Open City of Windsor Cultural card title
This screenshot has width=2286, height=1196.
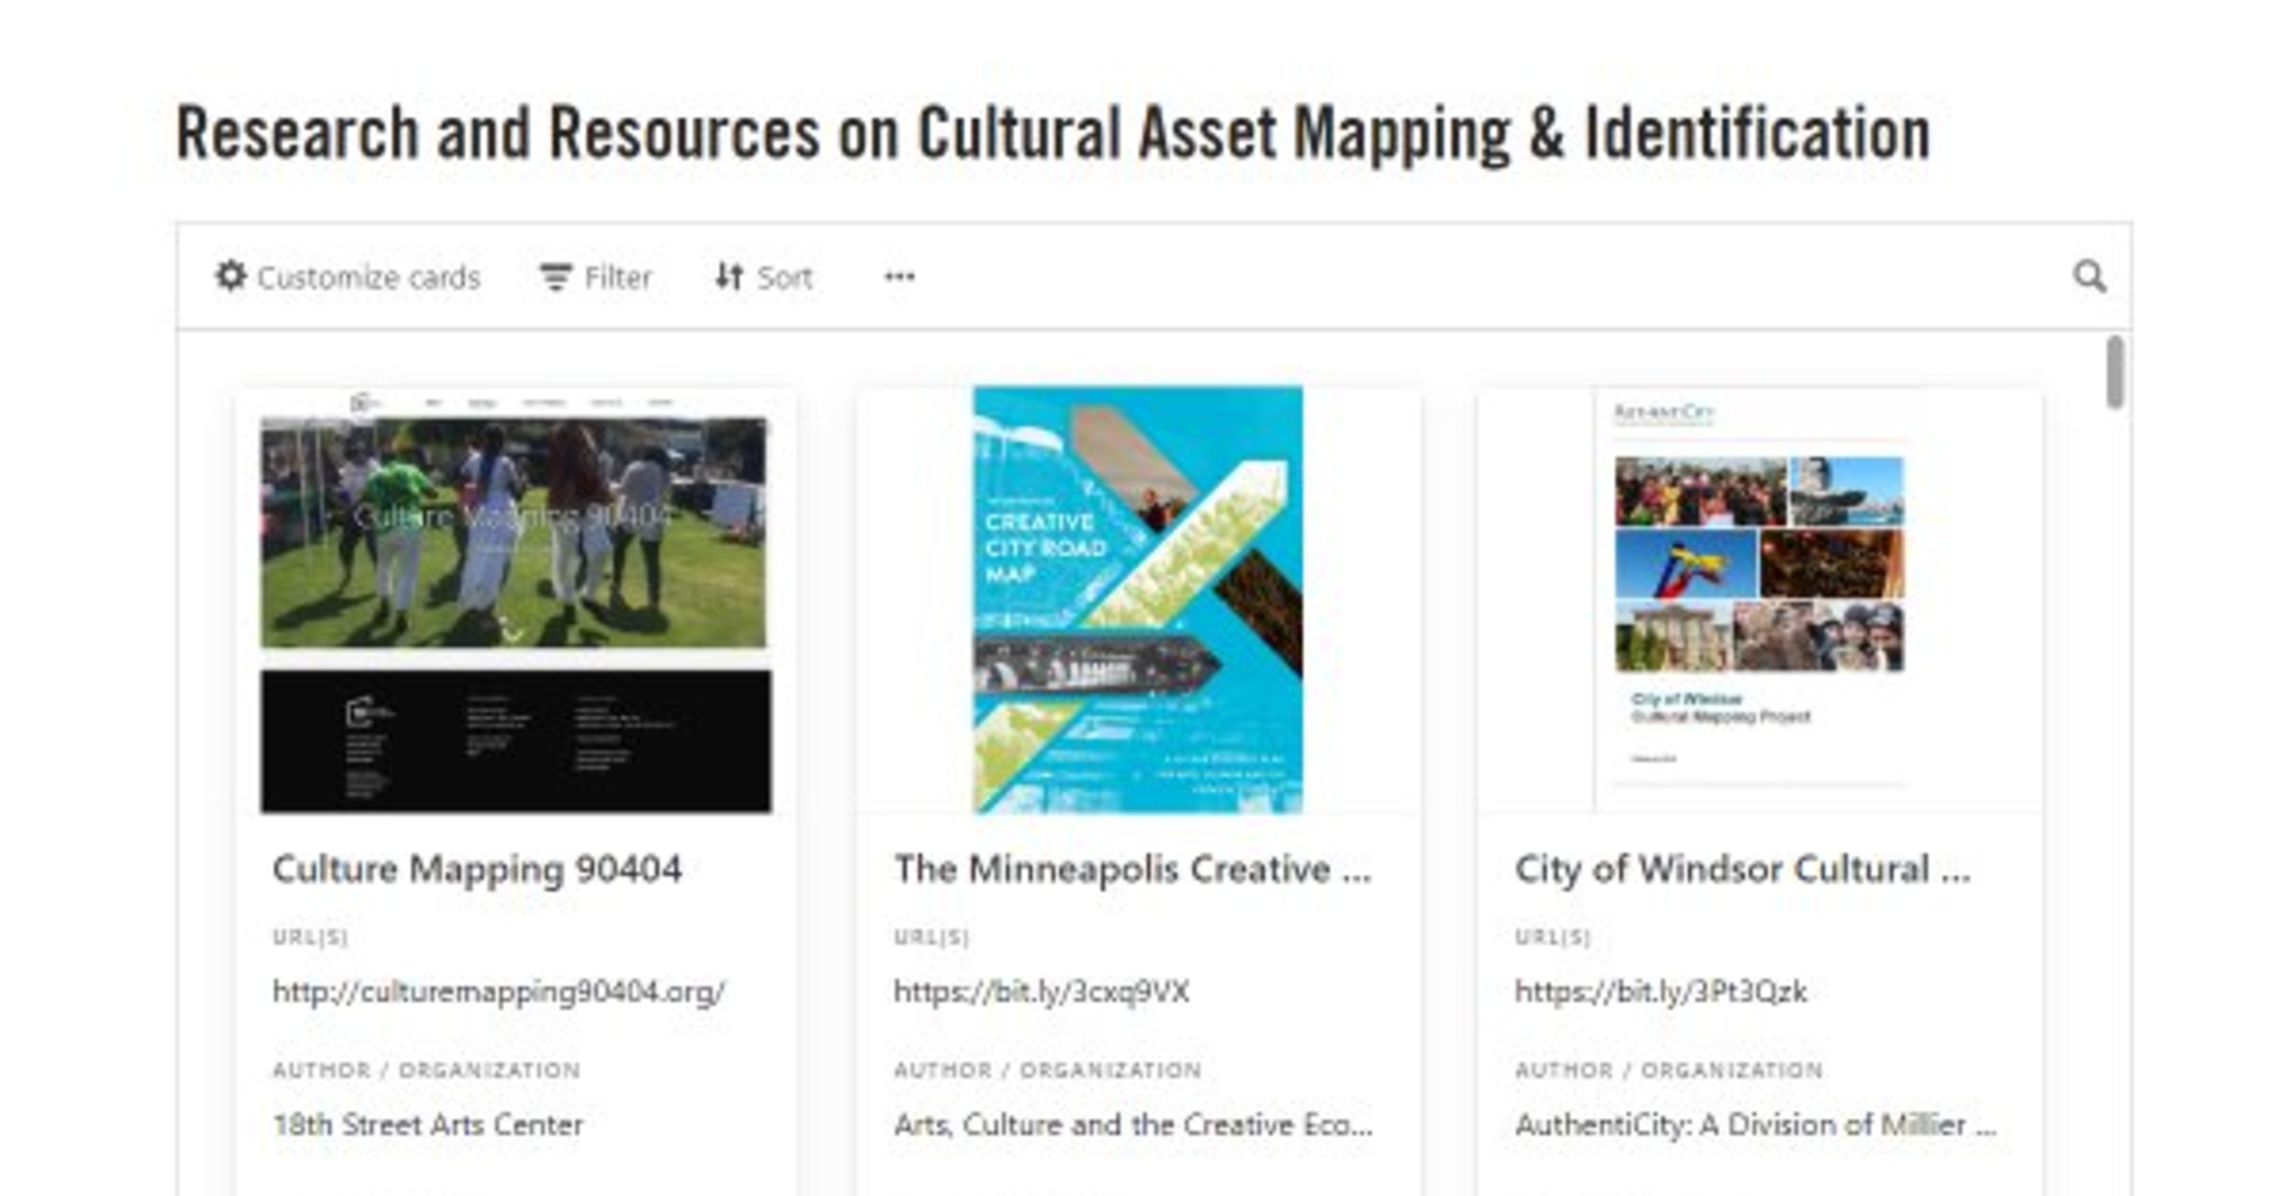pos(1741,869)
